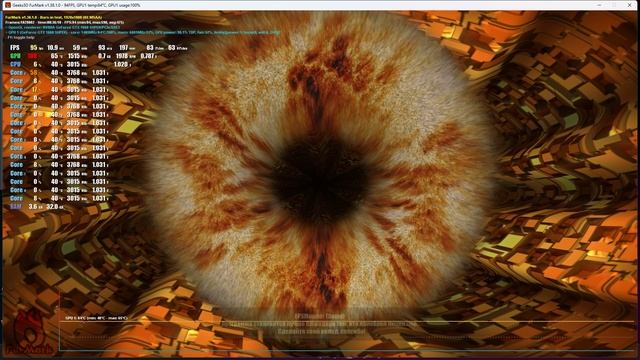The image size is (640, 360).
Task: Maximize the FurMark window
Action: pos(614,5)
